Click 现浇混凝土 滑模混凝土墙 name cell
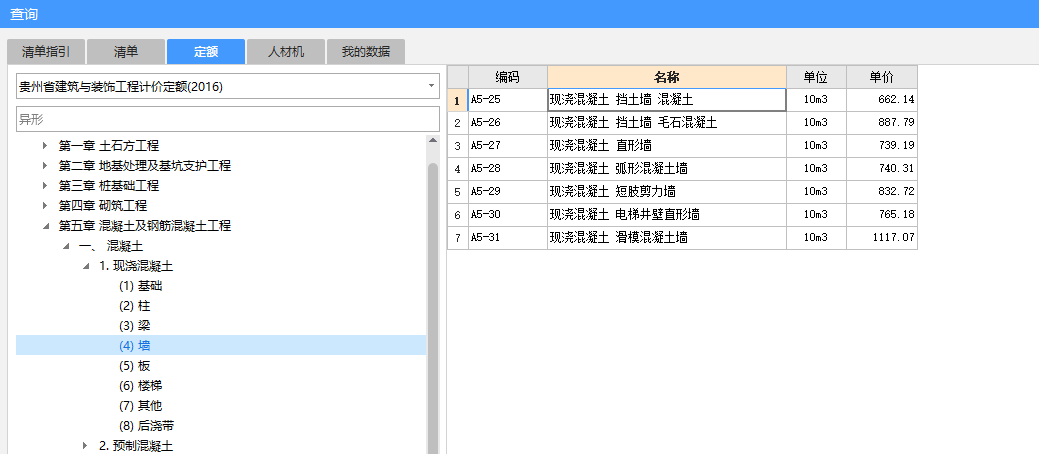This screenshot has height=454, width=1039. (667, 237)
